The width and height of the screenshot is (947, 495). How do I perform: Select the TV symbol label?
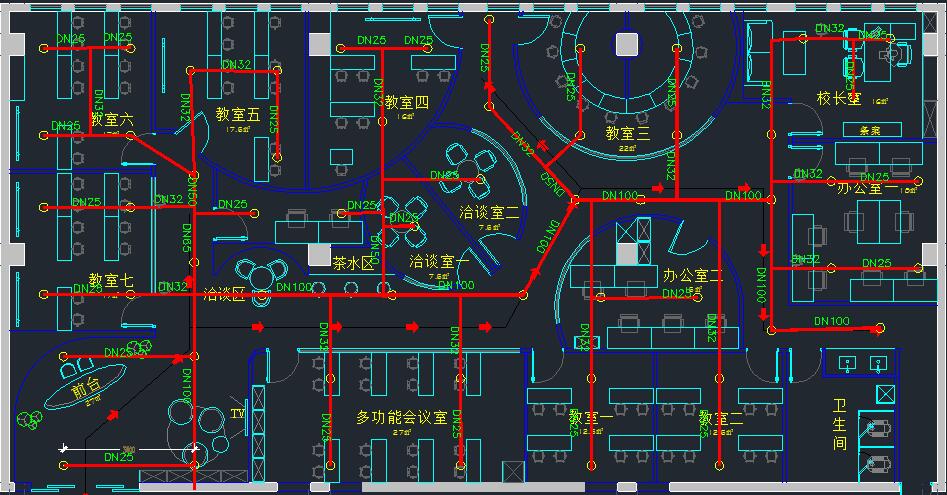[237, 413]
